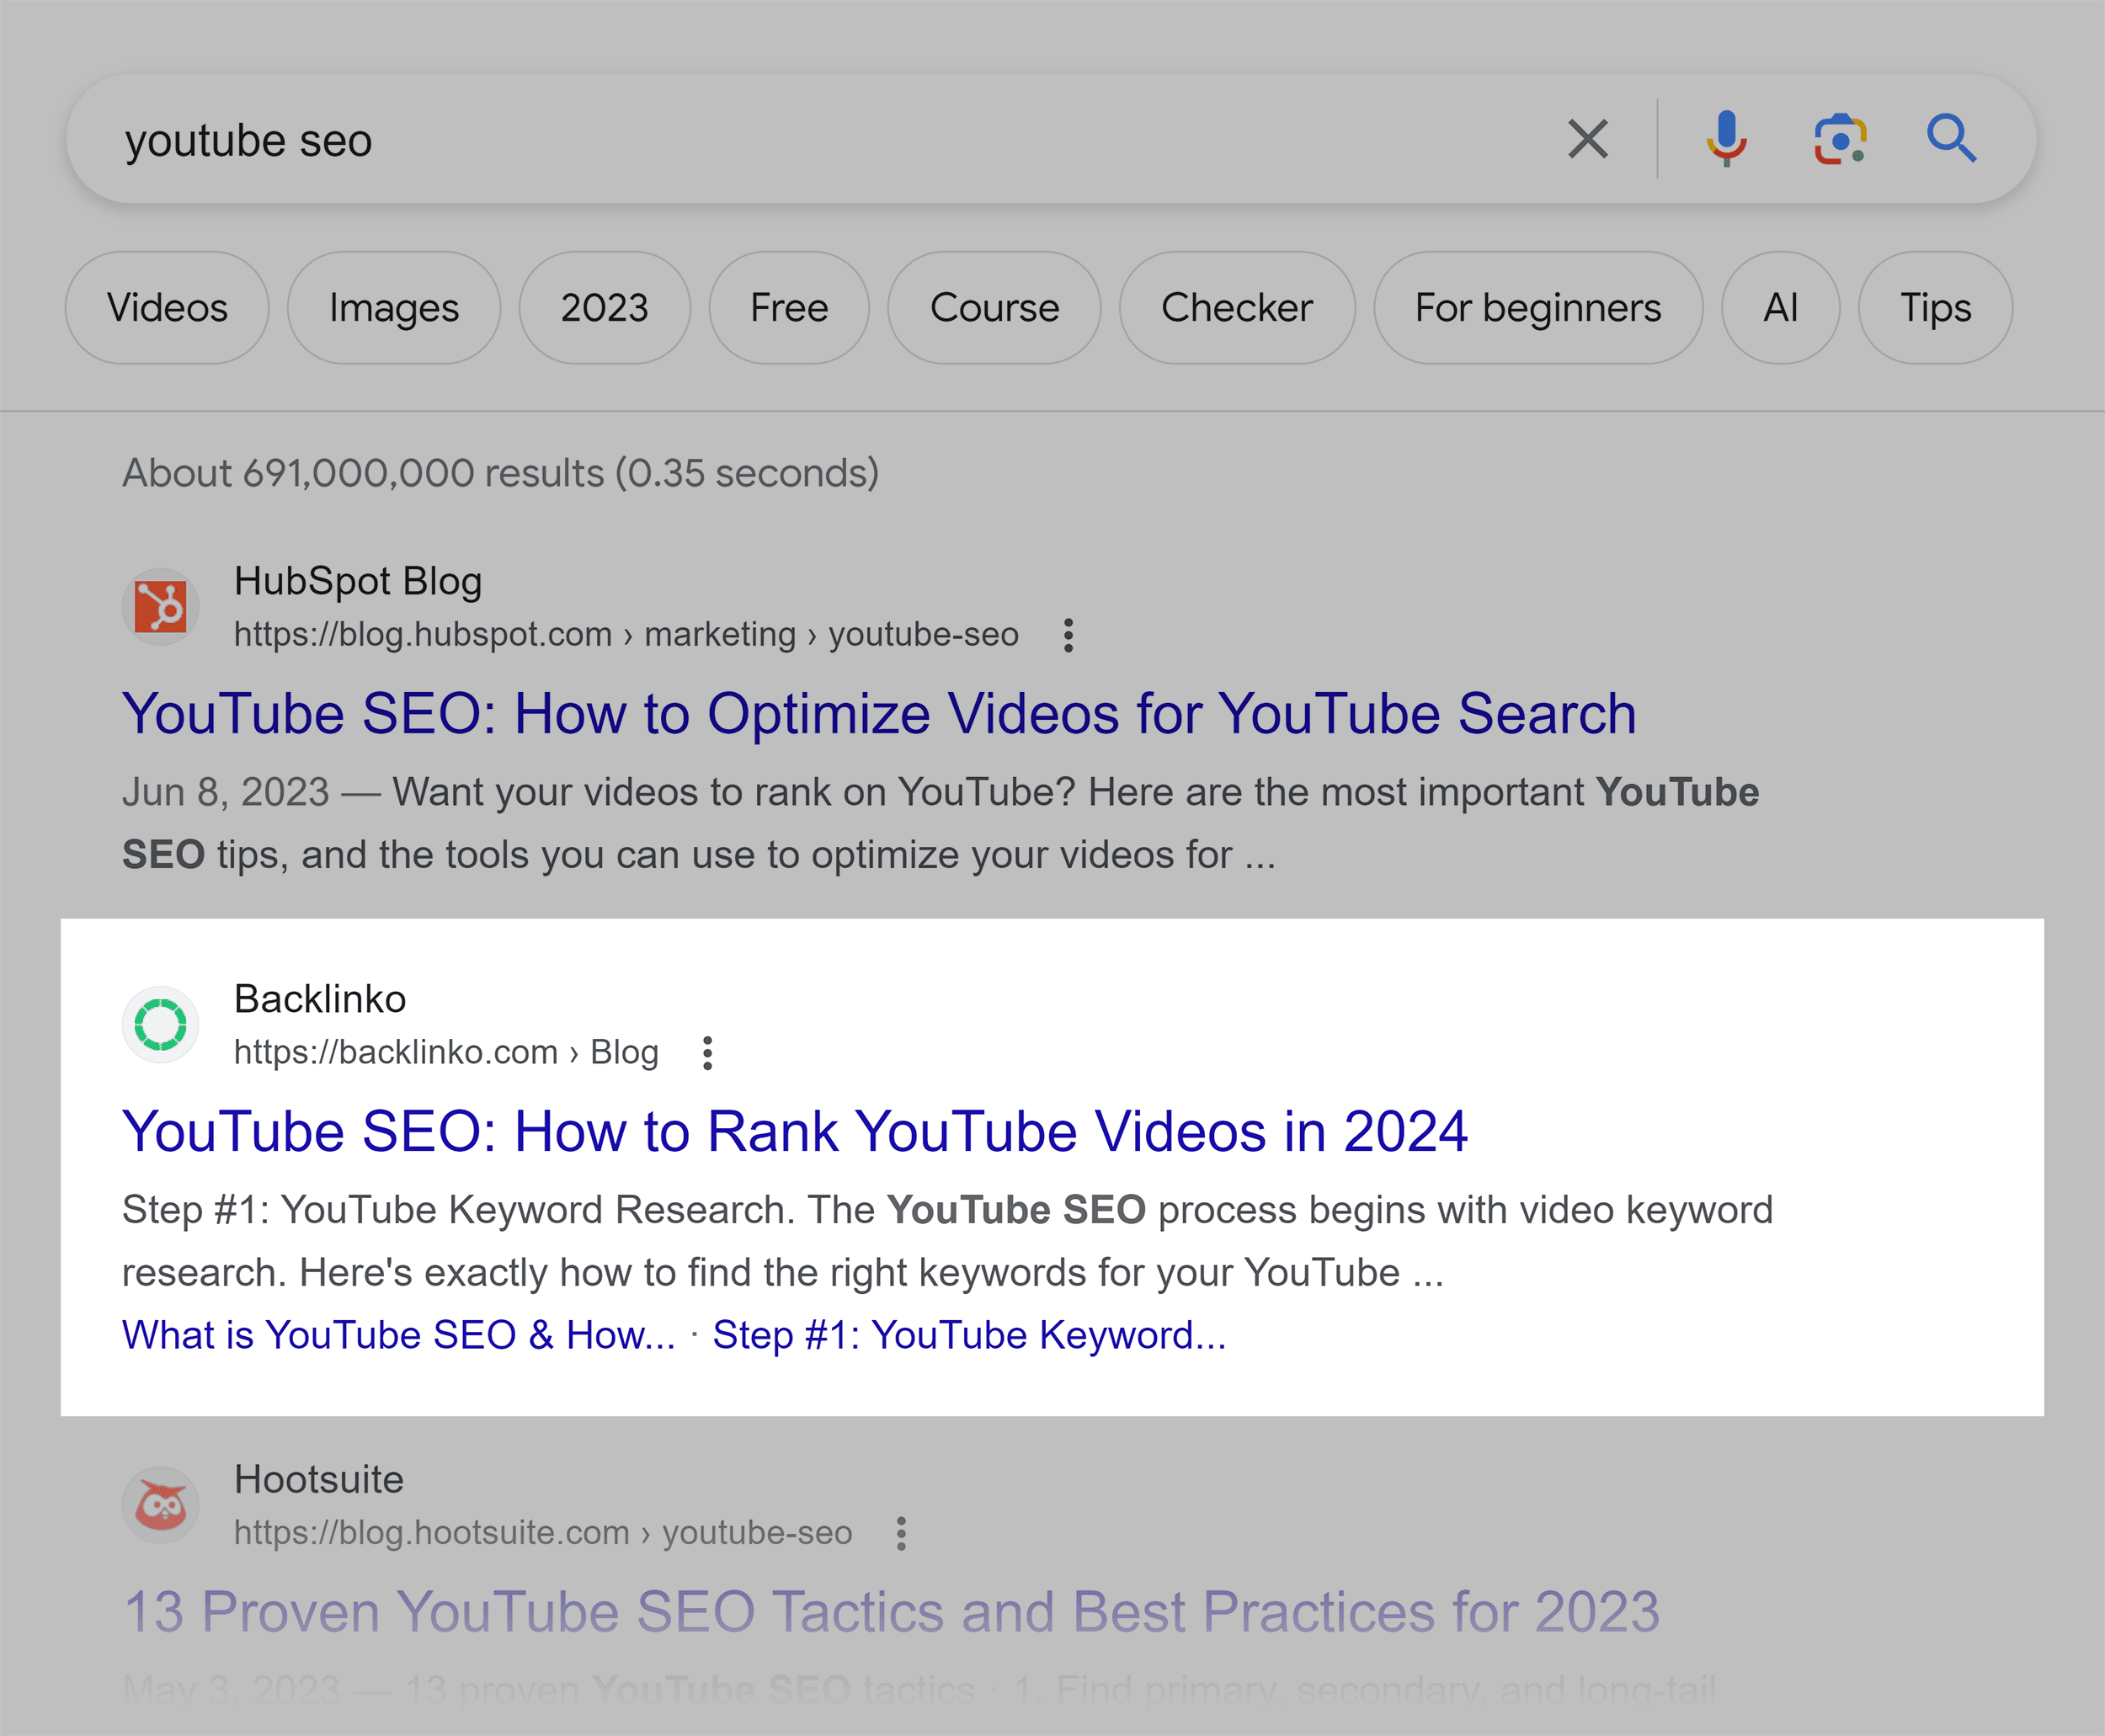2105x1736 pixels.
Task: Open Hootsuite's 13 Proven YouTube SEO Tactics result
Action: click(x=892, y=1612)
